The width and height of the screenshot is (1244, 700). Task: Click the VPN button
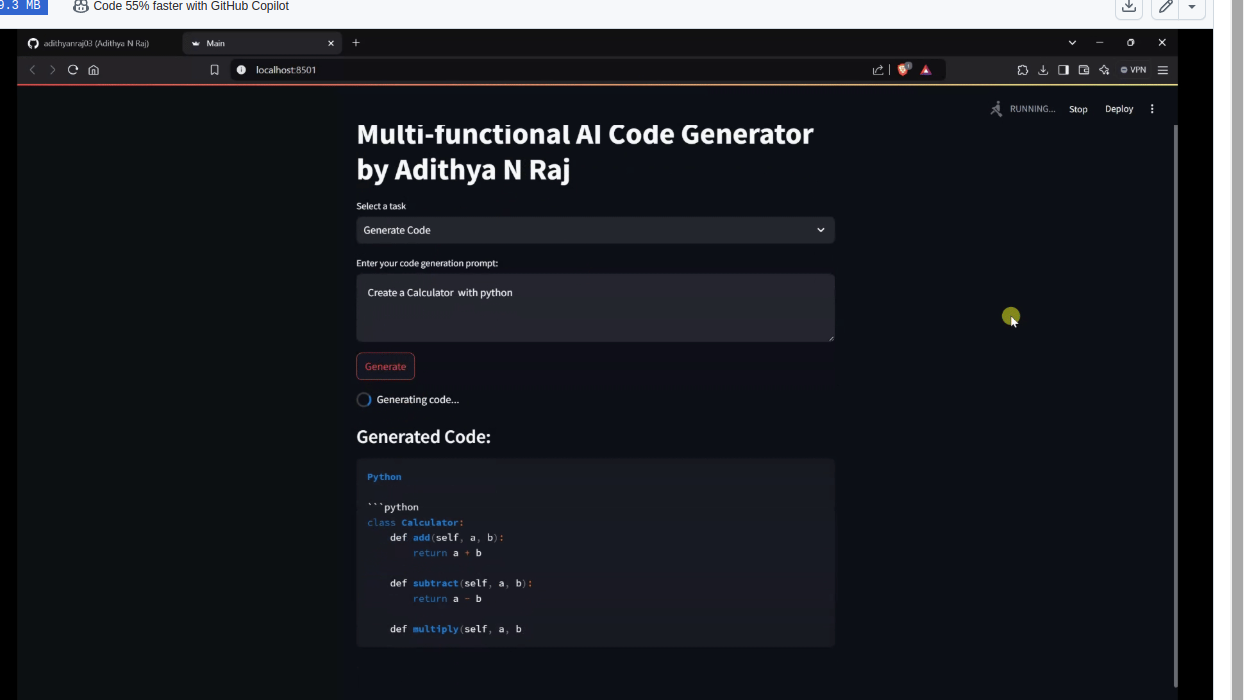pos(1133,70)
